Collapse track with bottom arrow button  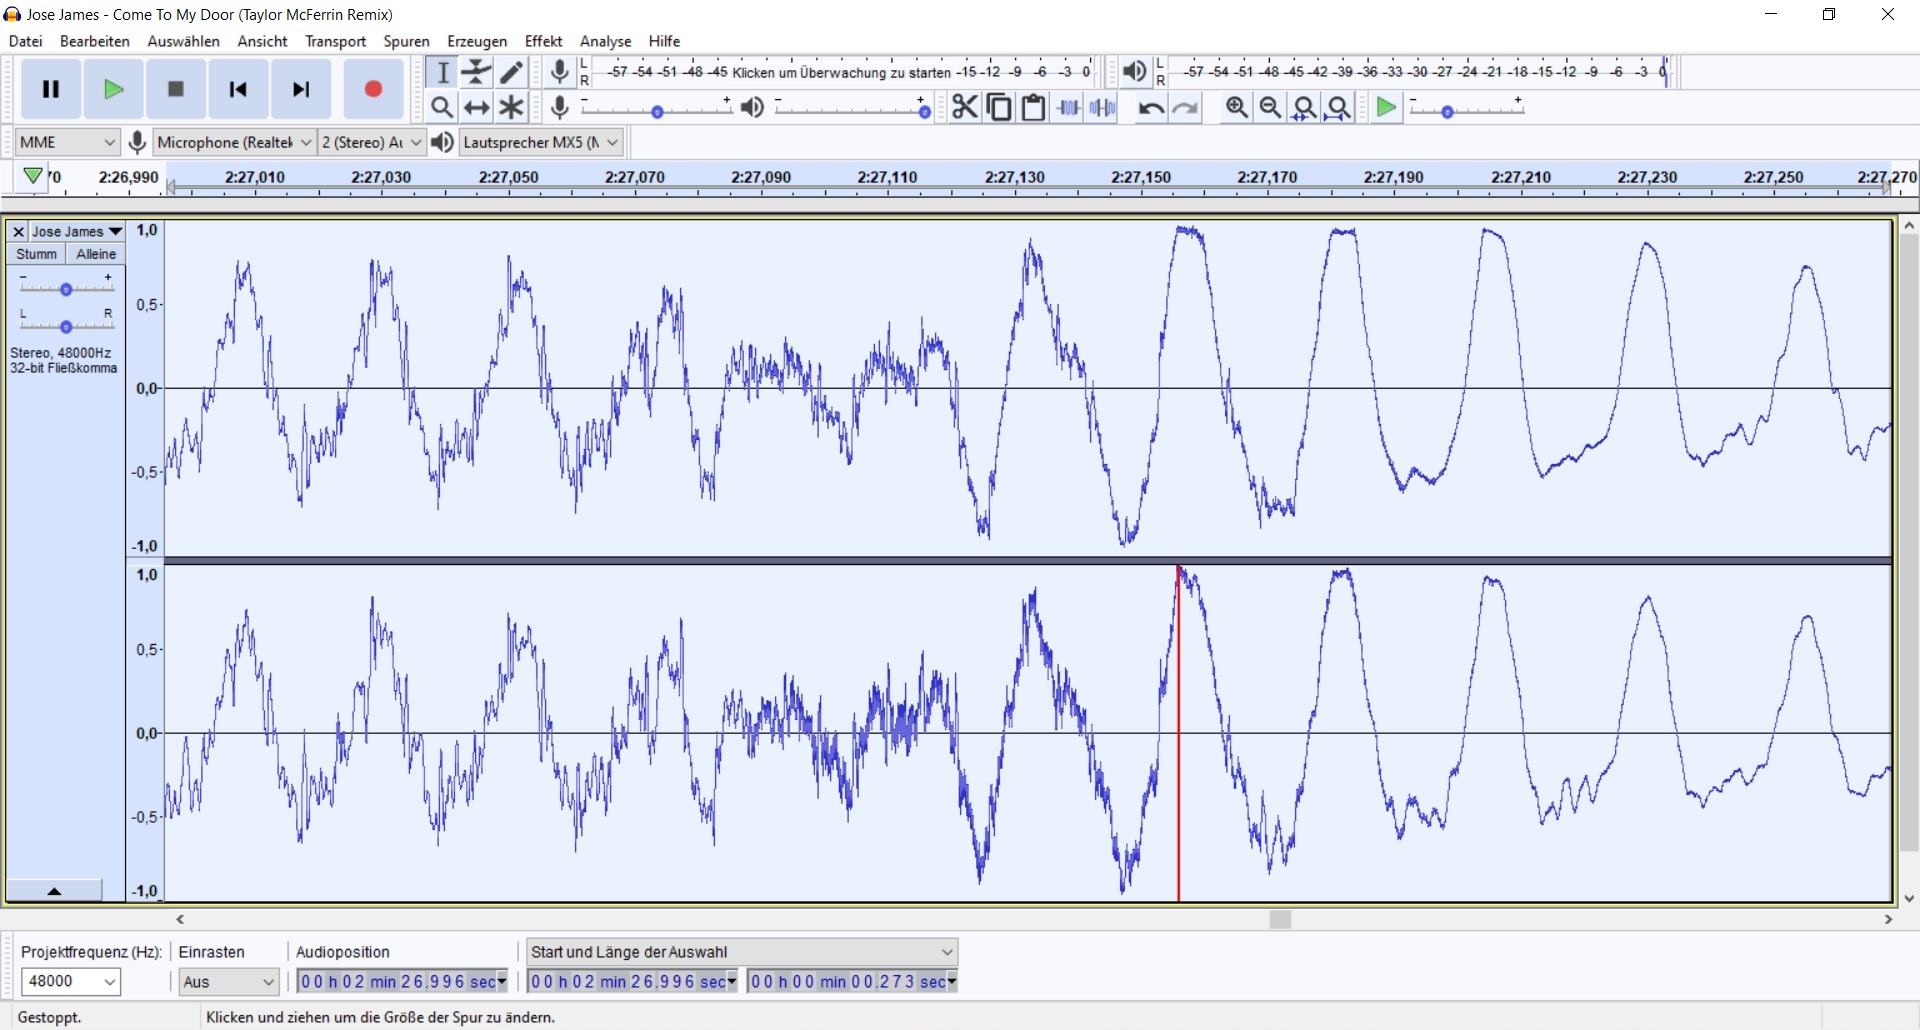pyautogui.click(x=55, y=890)
